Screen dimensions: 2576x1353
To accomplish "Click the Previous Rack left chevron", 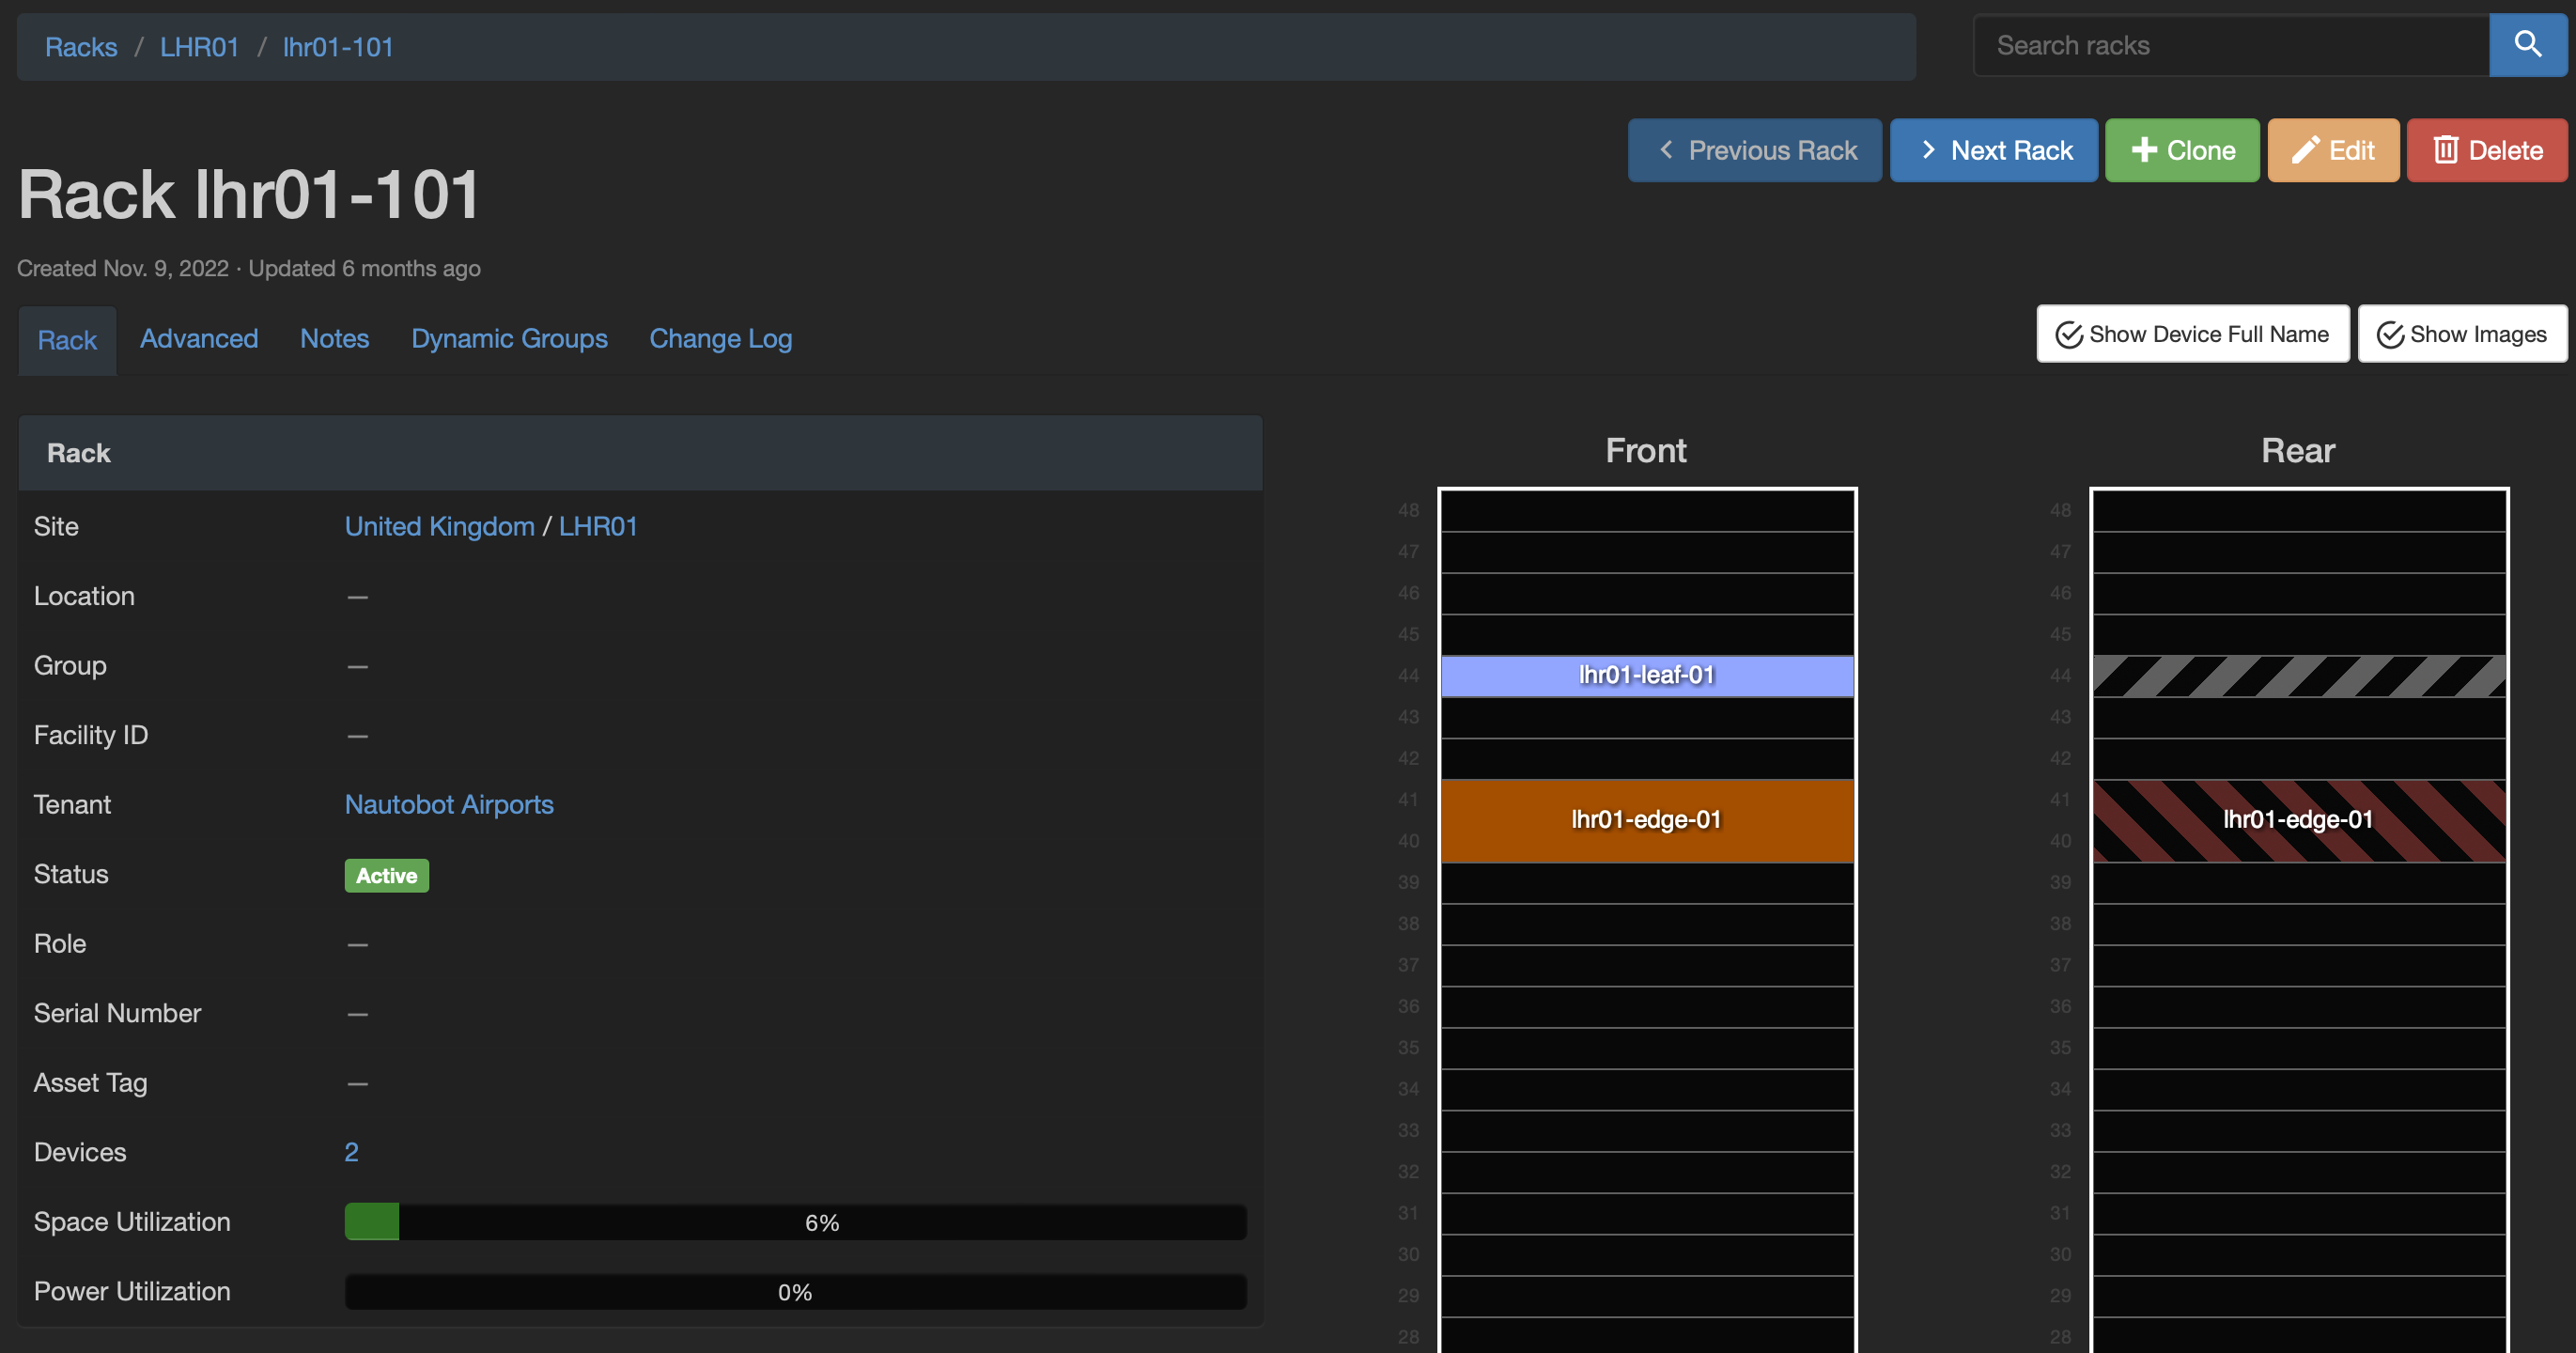I will (x=1666, y=150).
